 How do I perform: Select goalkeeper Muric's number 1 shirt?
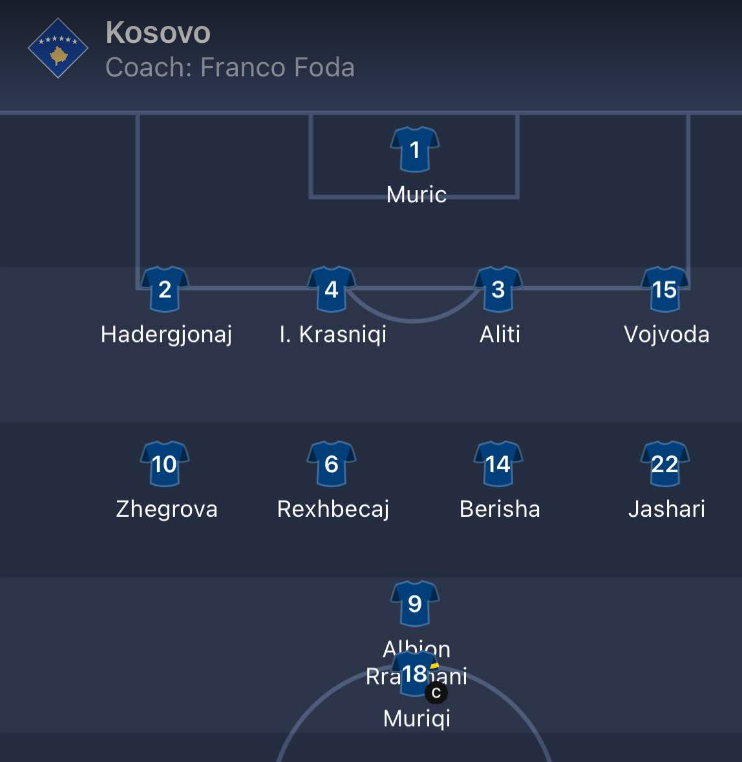click(415, 149)
